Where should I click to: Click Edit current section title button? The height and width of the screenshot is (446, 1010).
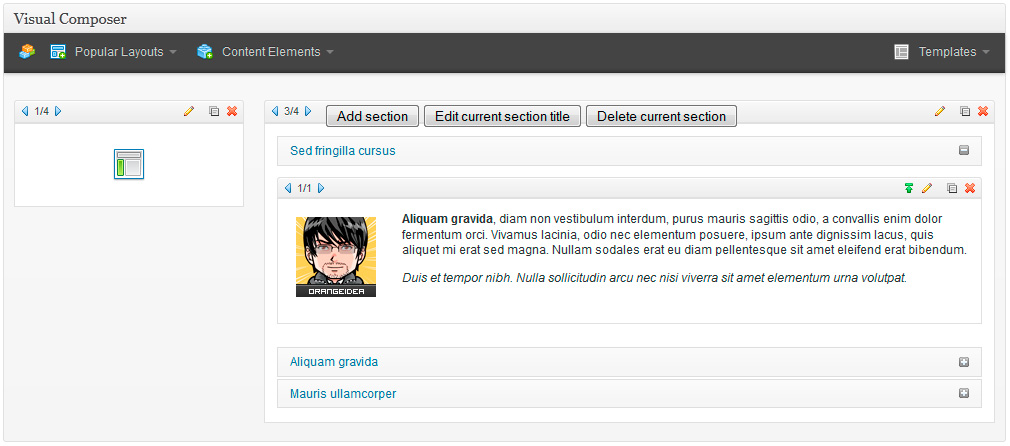click(x=502, y=116)
